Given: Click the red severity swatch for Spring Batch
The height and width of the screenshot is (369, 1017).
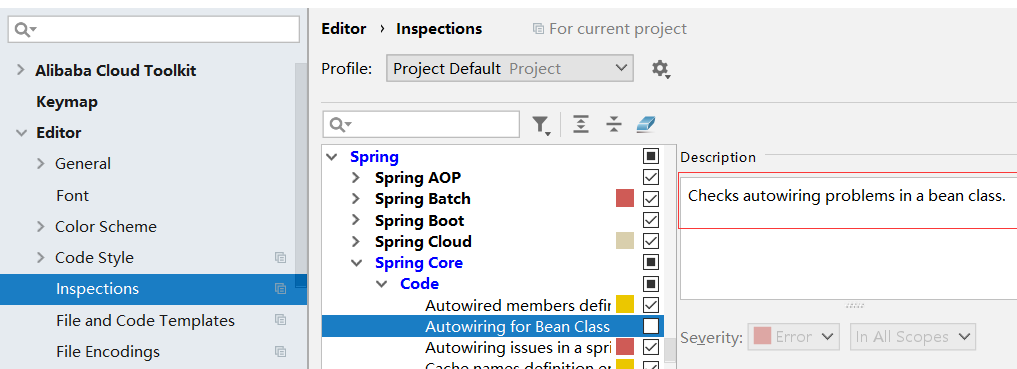Looking at the screenshot, I should coord(625,198).
